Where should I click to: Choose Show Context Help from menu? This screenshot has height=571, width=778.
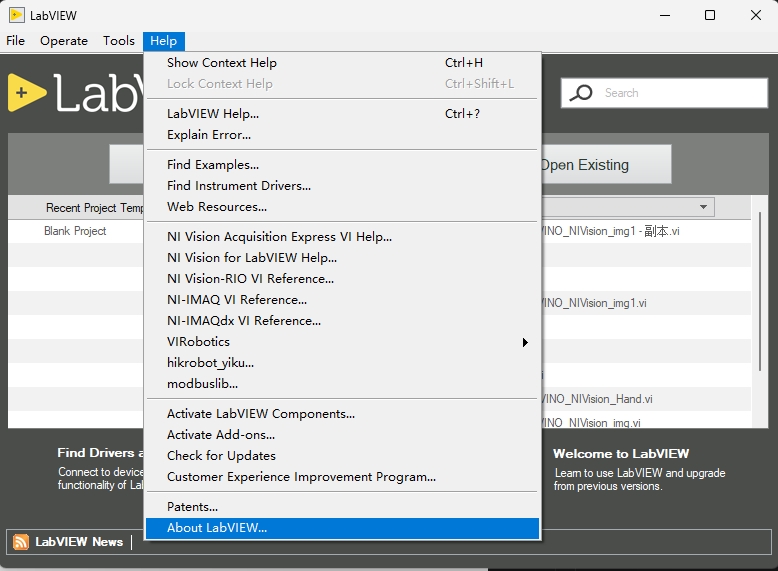(222, 63)
